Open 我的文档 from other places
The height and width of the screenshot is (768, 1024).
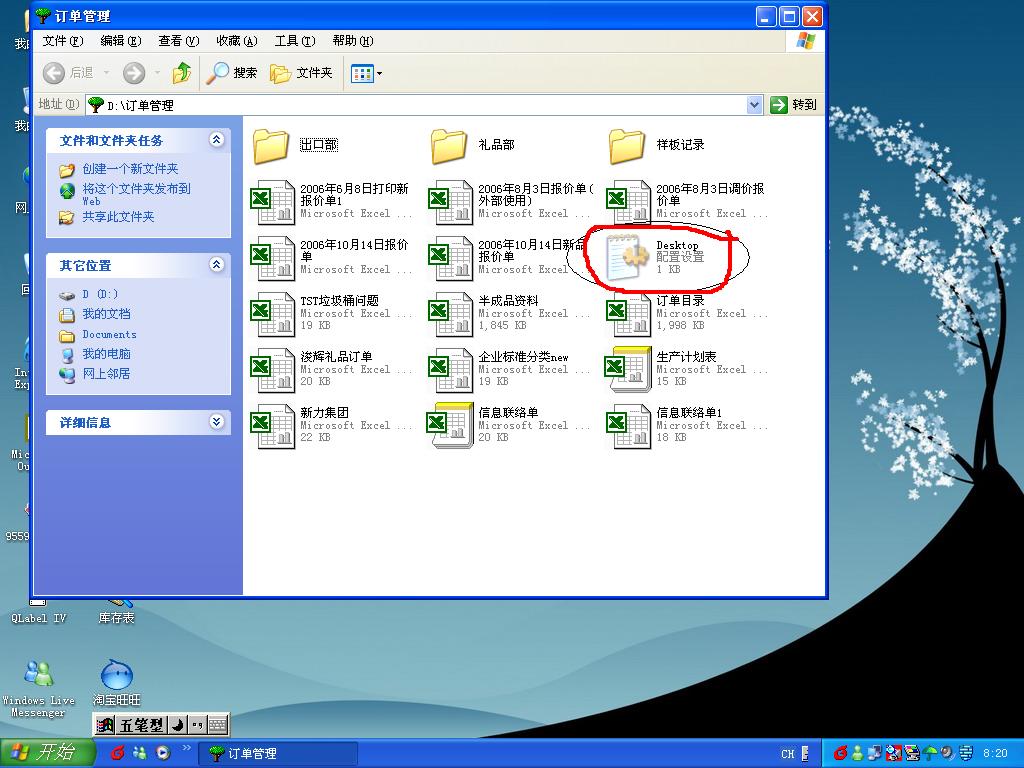pyautogui.click(x=106, y=314)
